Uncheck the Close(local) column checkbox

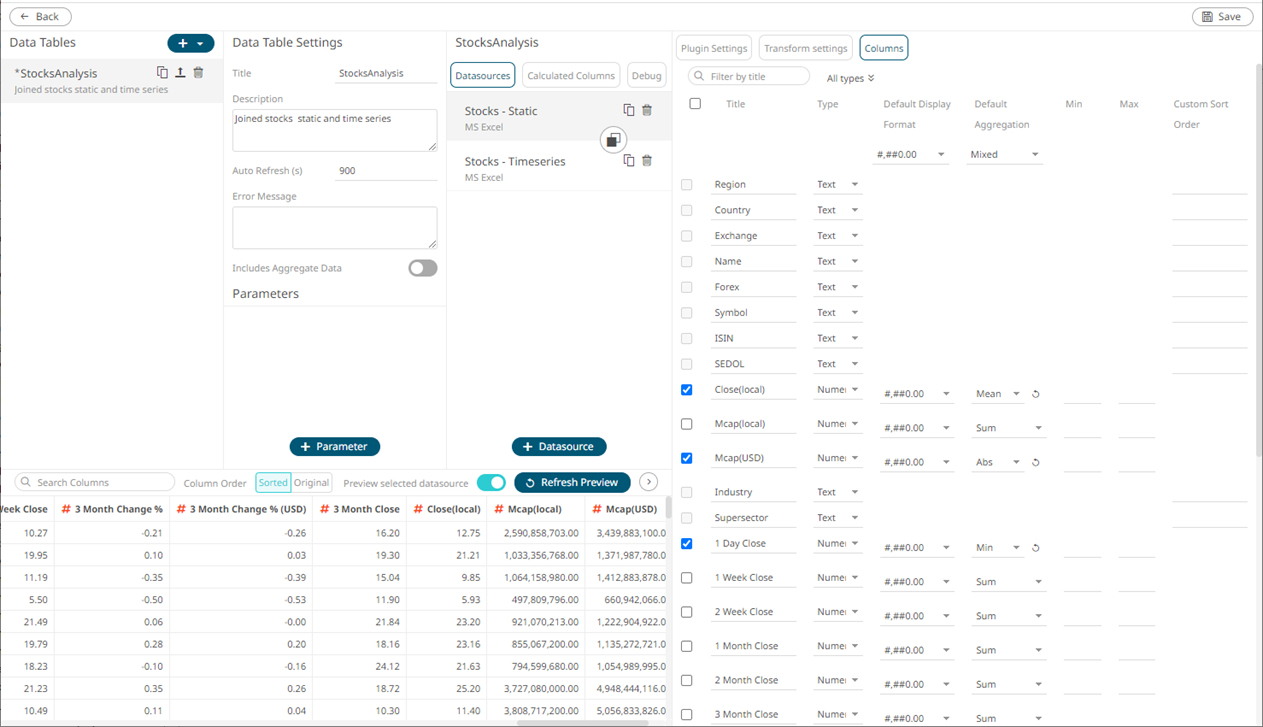(x=686, y=390)
